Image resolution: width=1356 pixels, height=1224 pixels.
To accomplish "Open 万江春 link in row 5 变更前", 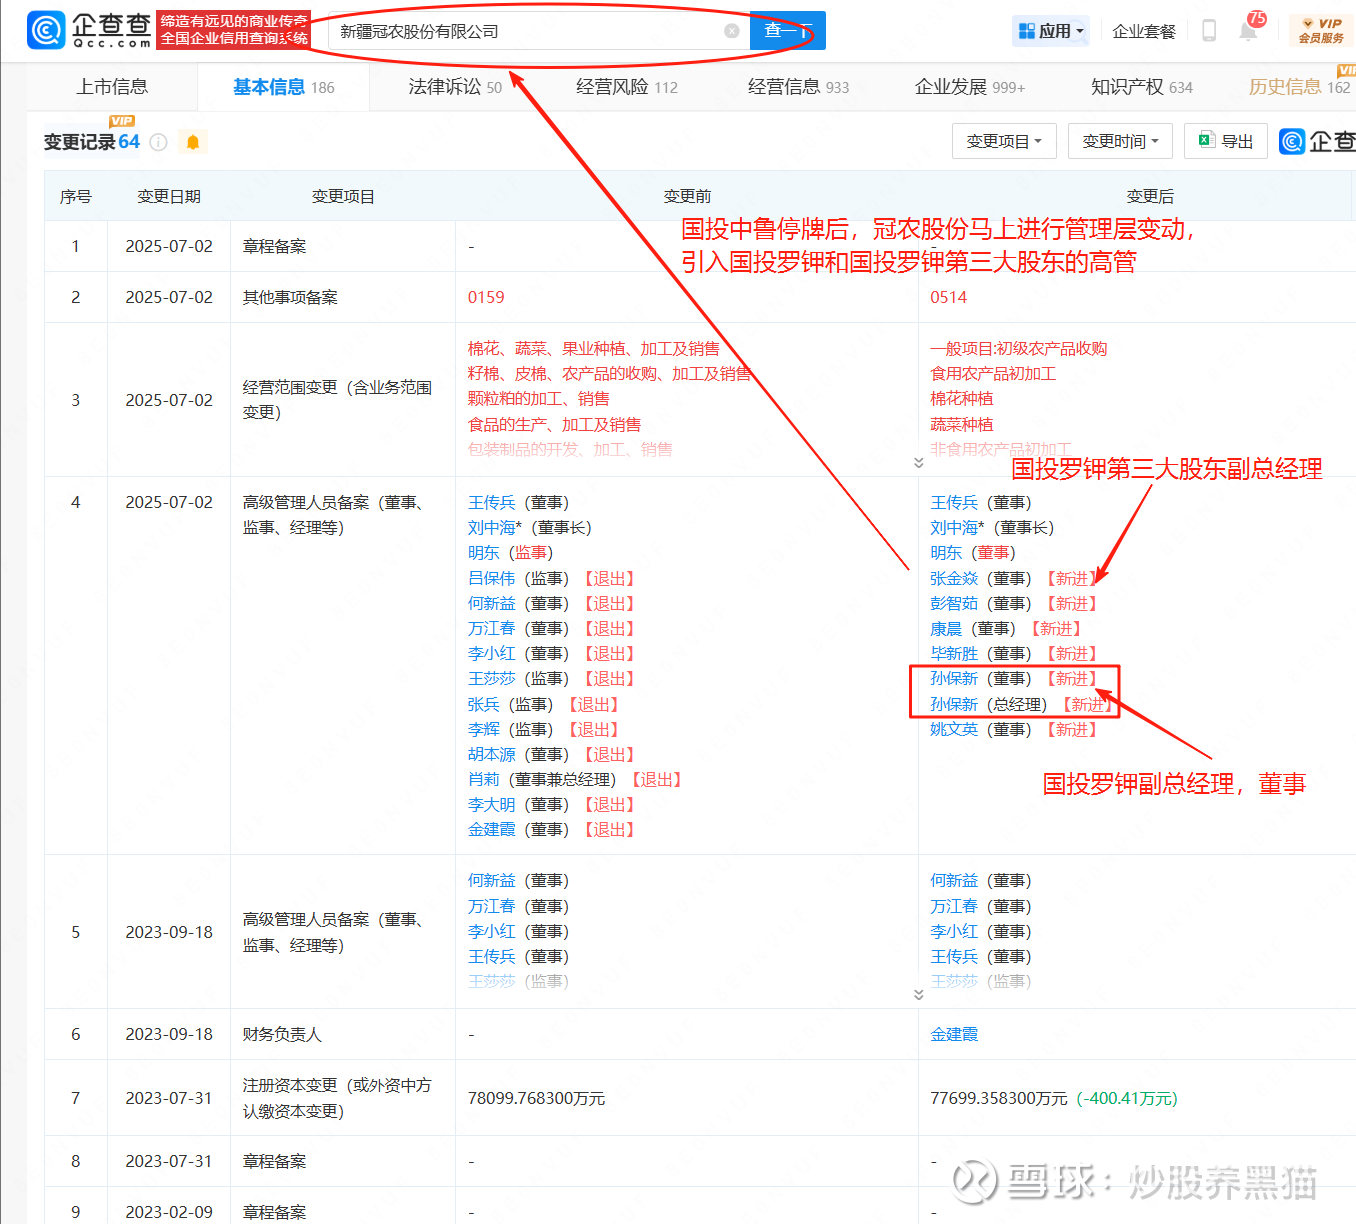I will (x=492, y=906).
